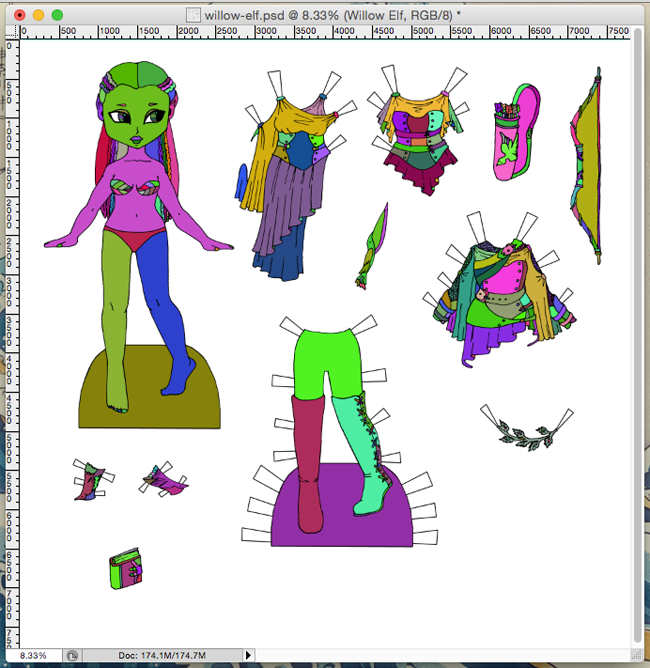Image resolution: width=650 pixels, height=668 pixels.
Task: Click the olive doll stand base
Action: [x=149, y=388]
